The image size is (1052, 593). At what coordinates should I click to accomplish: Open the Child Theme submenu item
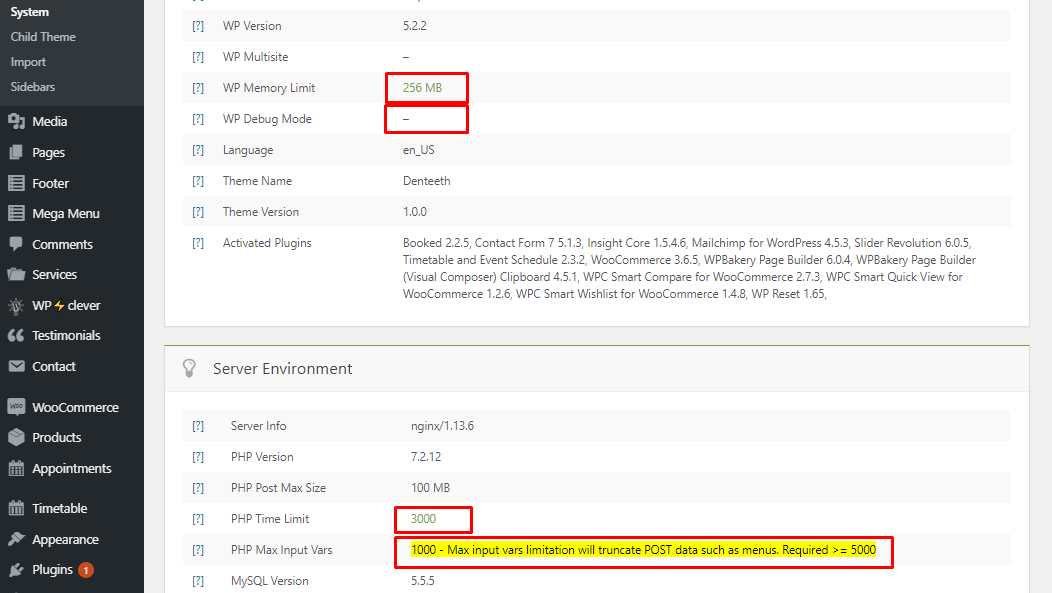click(x=43, y=37)
